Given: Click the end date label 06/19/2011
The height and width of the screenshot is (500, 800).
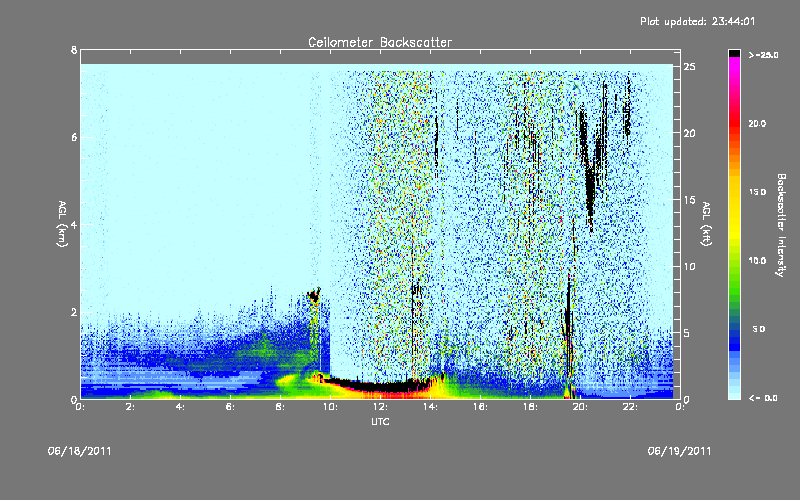Looking at the screenshot, I should coord(679,451).
